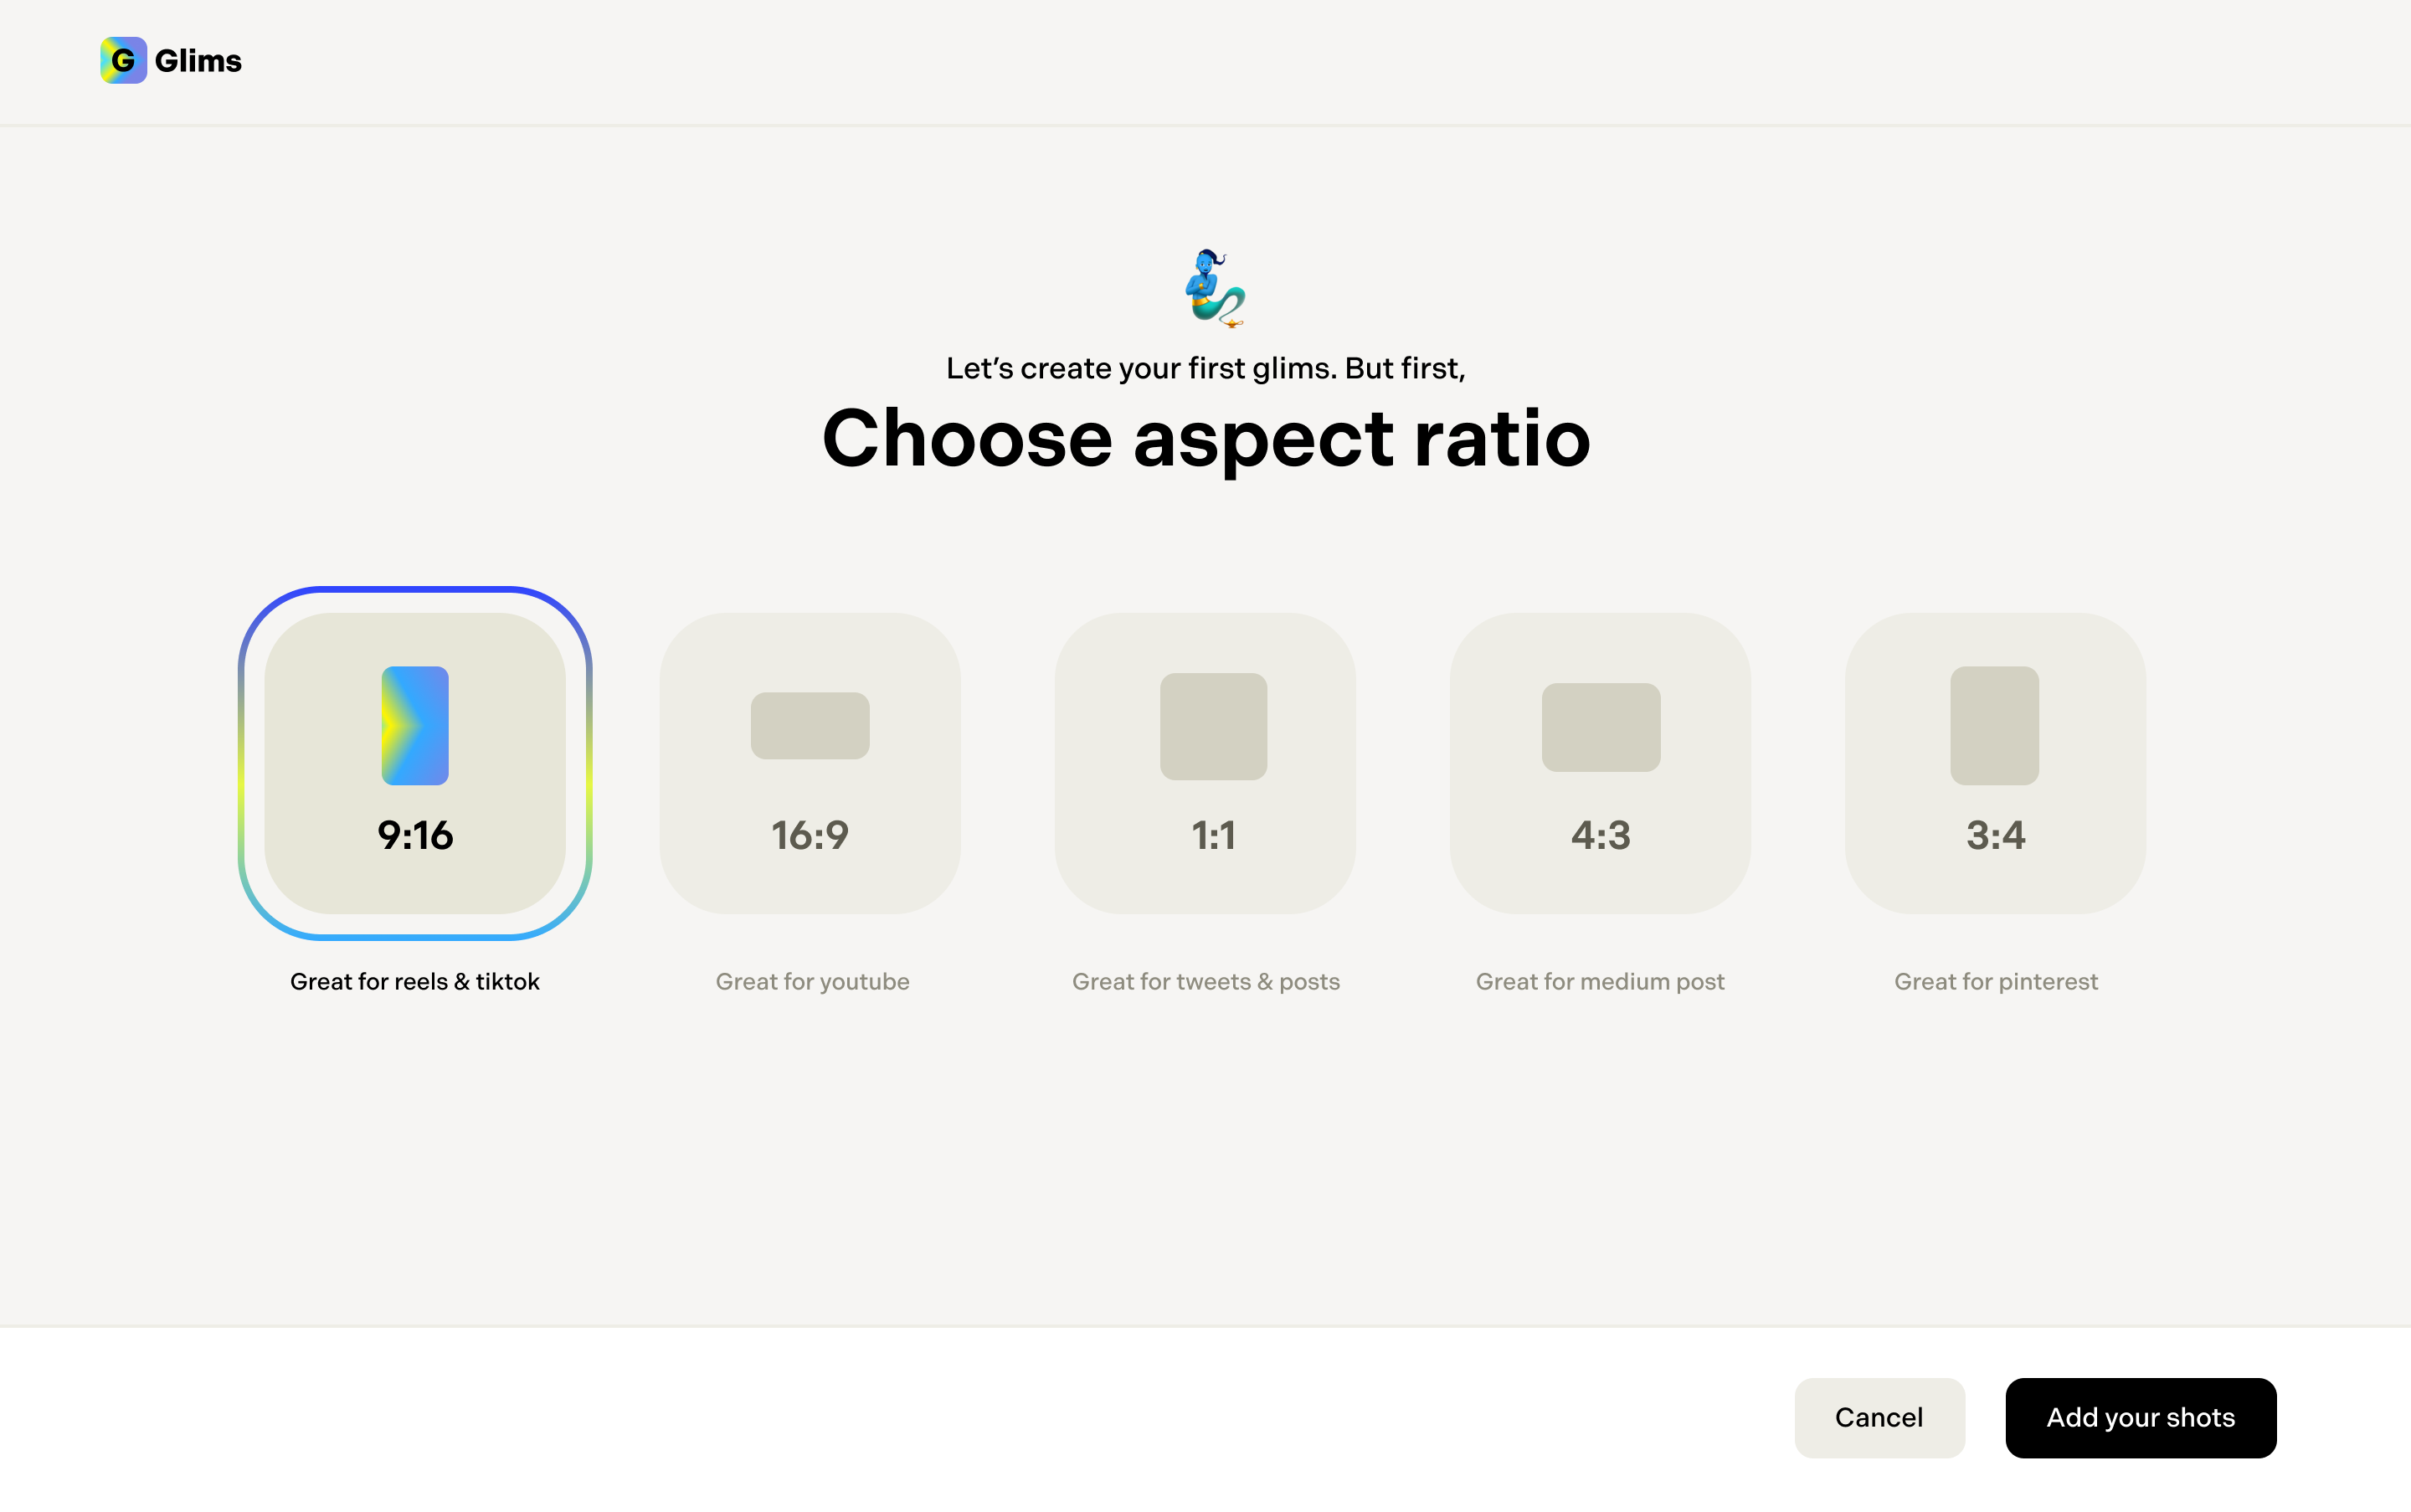Click the 1:1 square shape icon

tap(1213, 726)
